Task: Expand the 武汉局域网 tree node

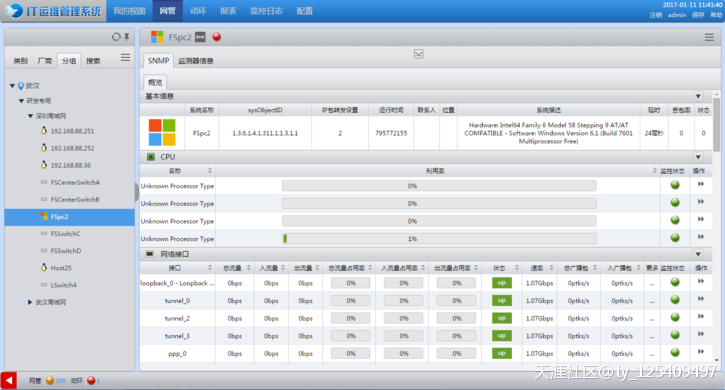Action: pos(30,302)
